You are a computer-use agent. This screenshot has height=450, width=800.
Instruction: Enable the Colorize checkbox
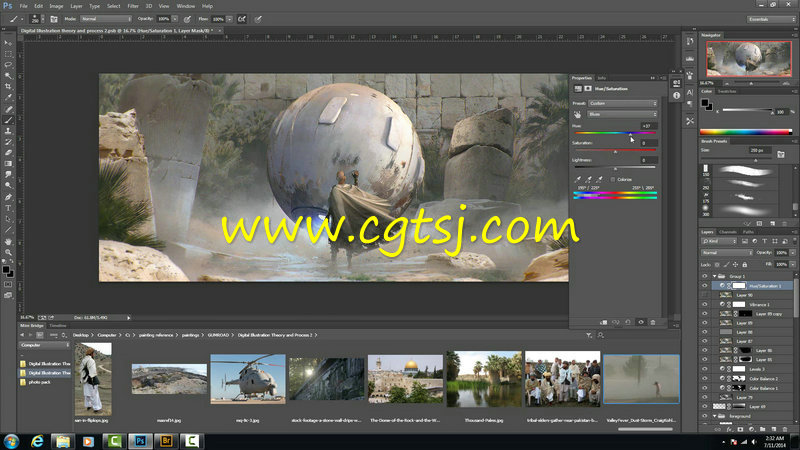[613, 180]
